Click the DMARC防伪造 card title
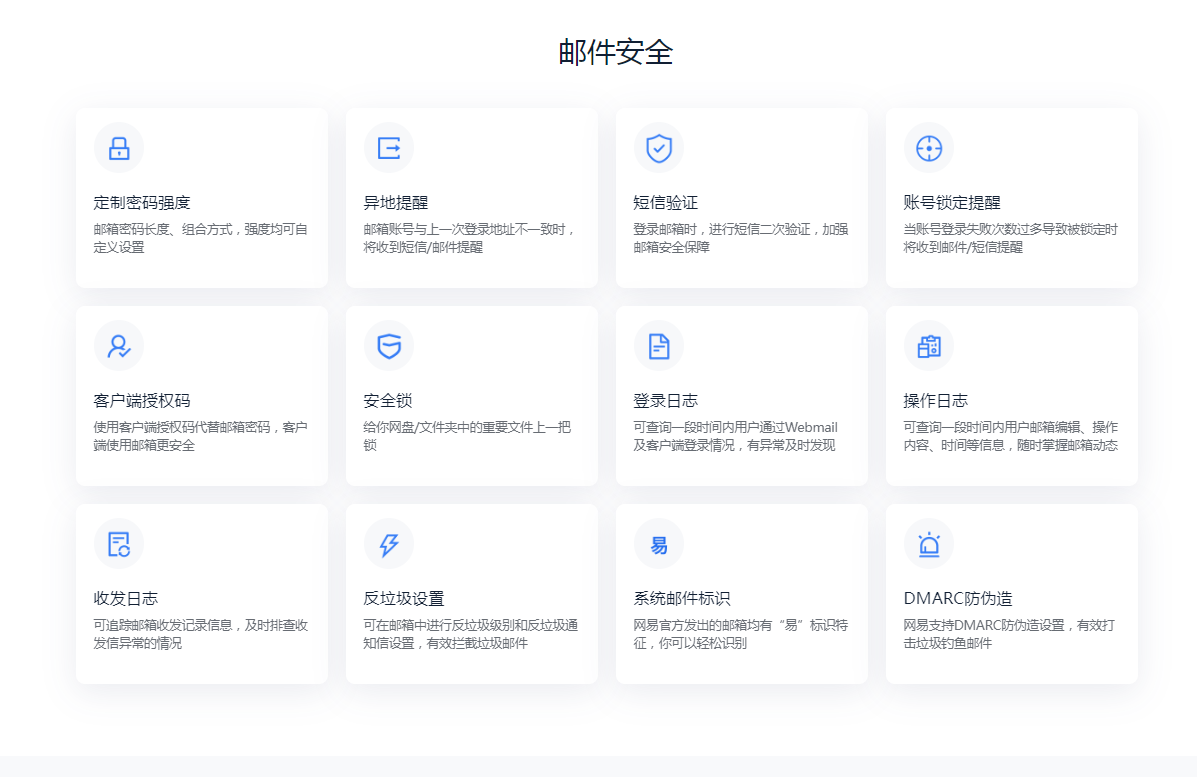This screenshot has height=777, width=1197. pyautogui.click(x=957, y=599)
